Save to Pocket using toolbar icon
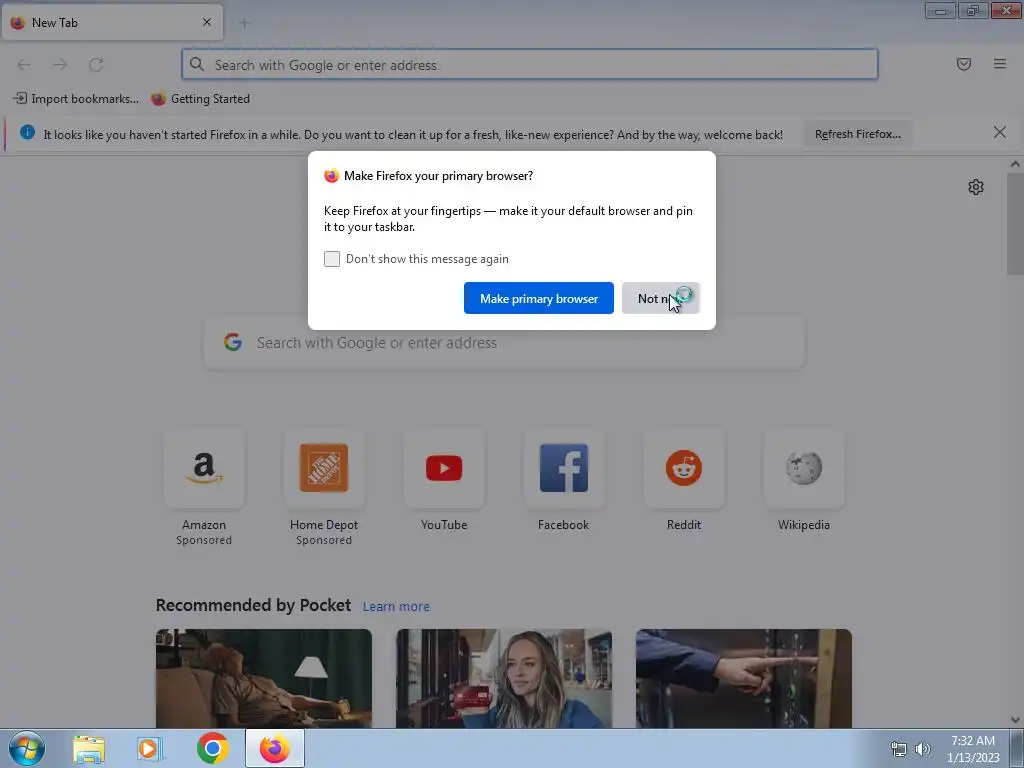 coord(964,64)
